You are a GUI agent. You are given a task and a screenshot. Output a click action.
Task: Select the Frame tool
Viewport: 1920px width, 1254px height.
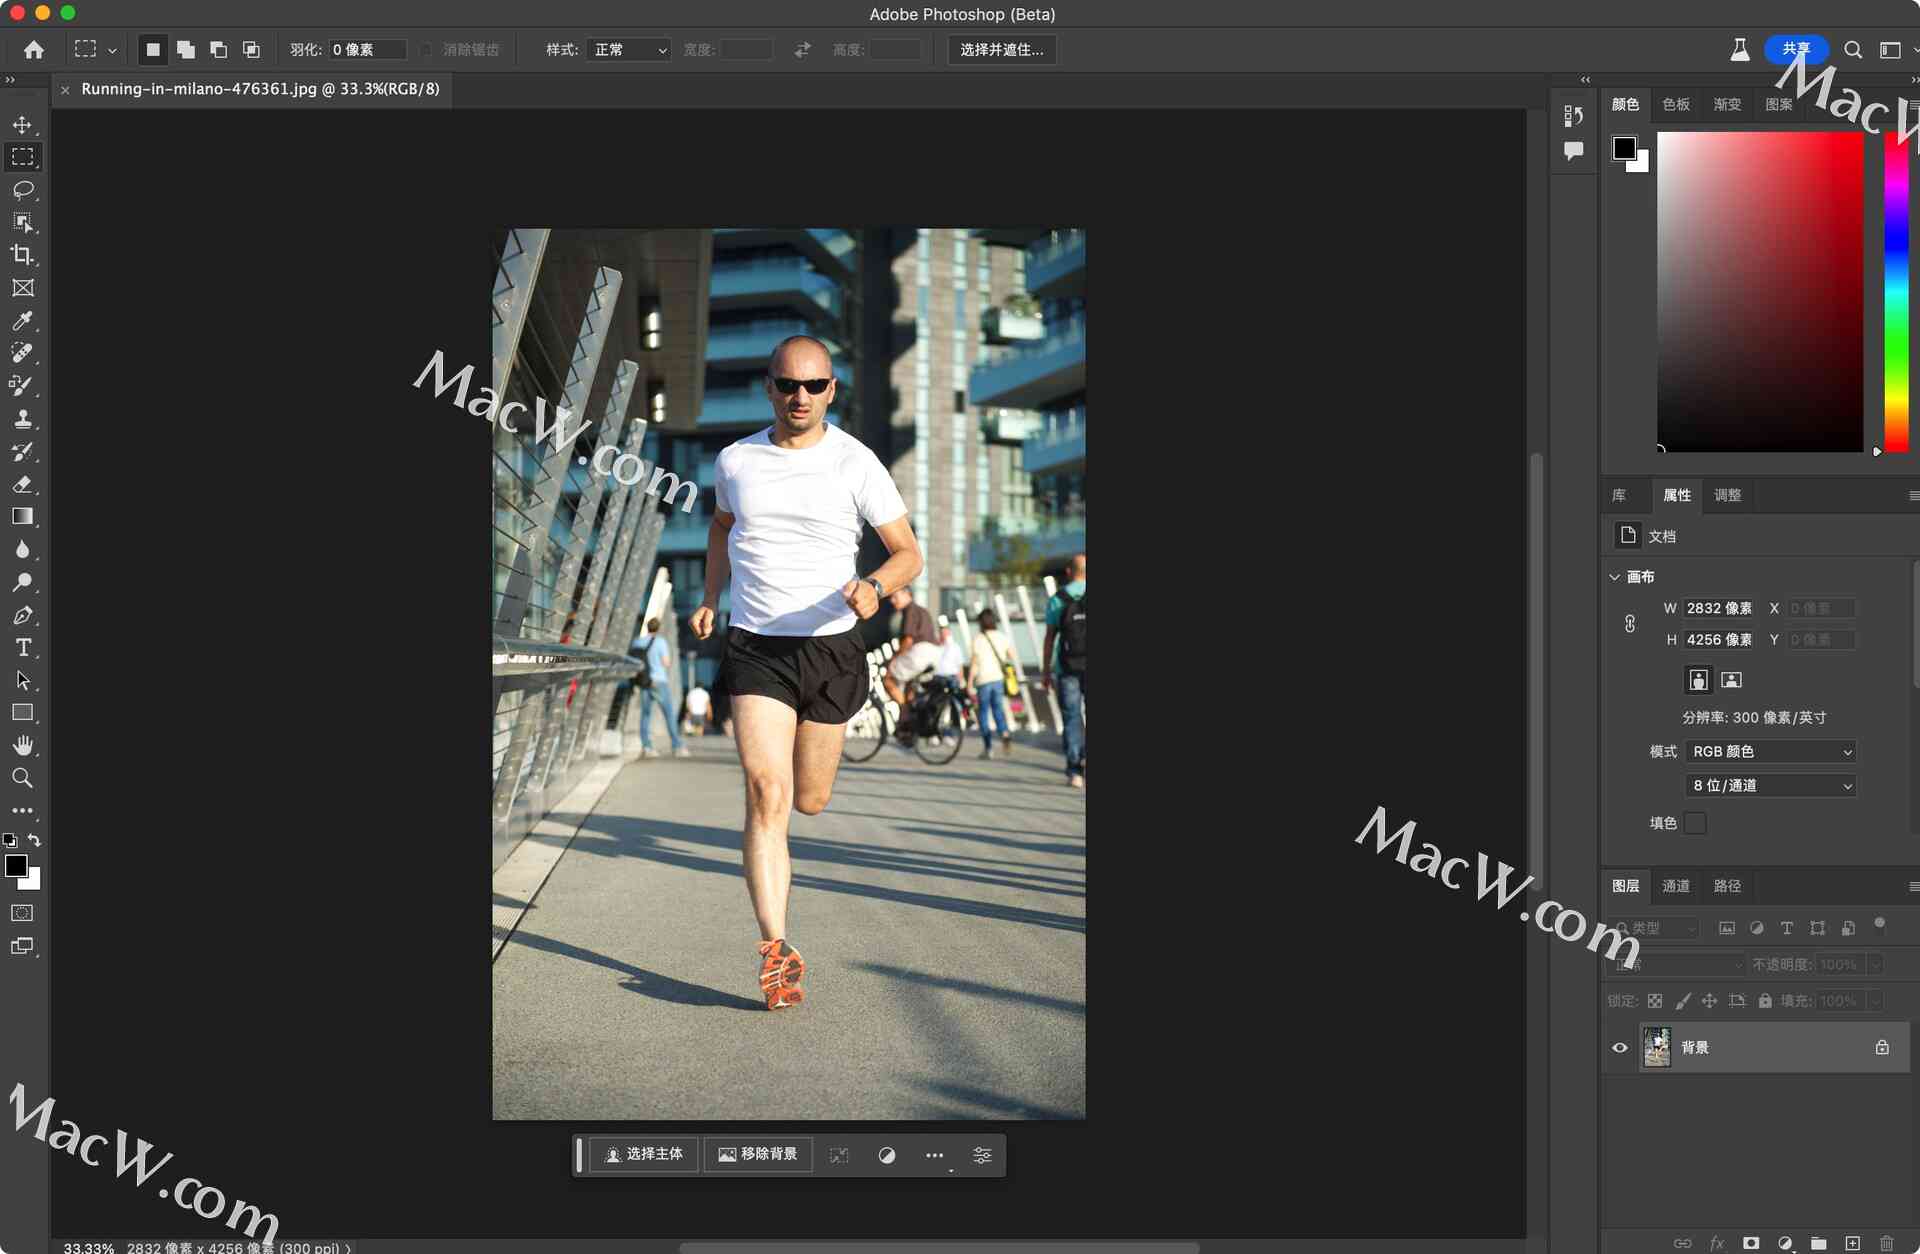pyautogui.click(x=22, y=288)
